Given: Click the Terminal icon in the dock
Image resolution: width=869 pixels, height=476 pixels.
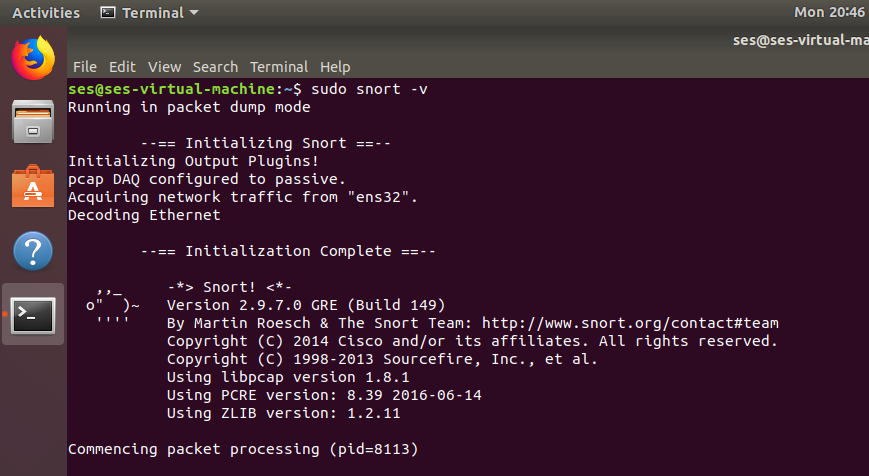Looking at the screenshot, I should 33,315.
